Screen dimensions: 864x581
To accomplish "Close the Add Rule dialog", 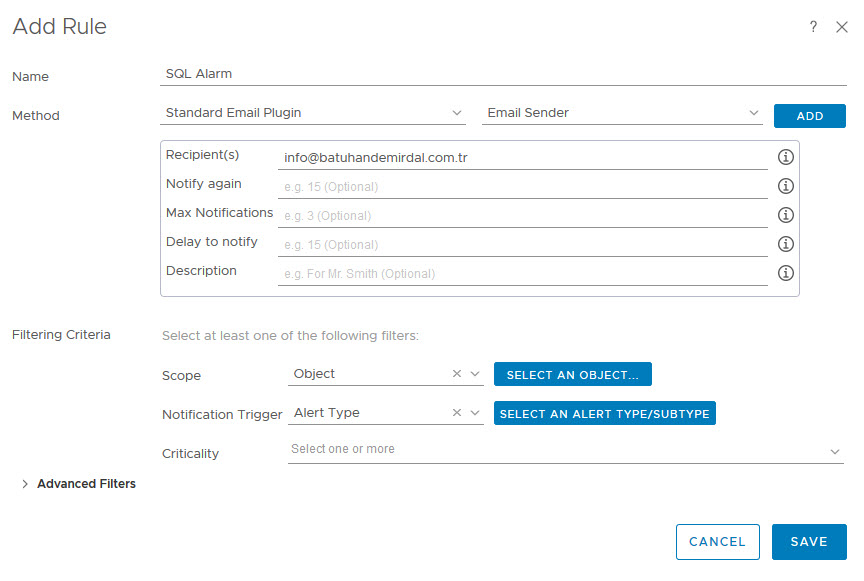I will (x=841, y=28).
